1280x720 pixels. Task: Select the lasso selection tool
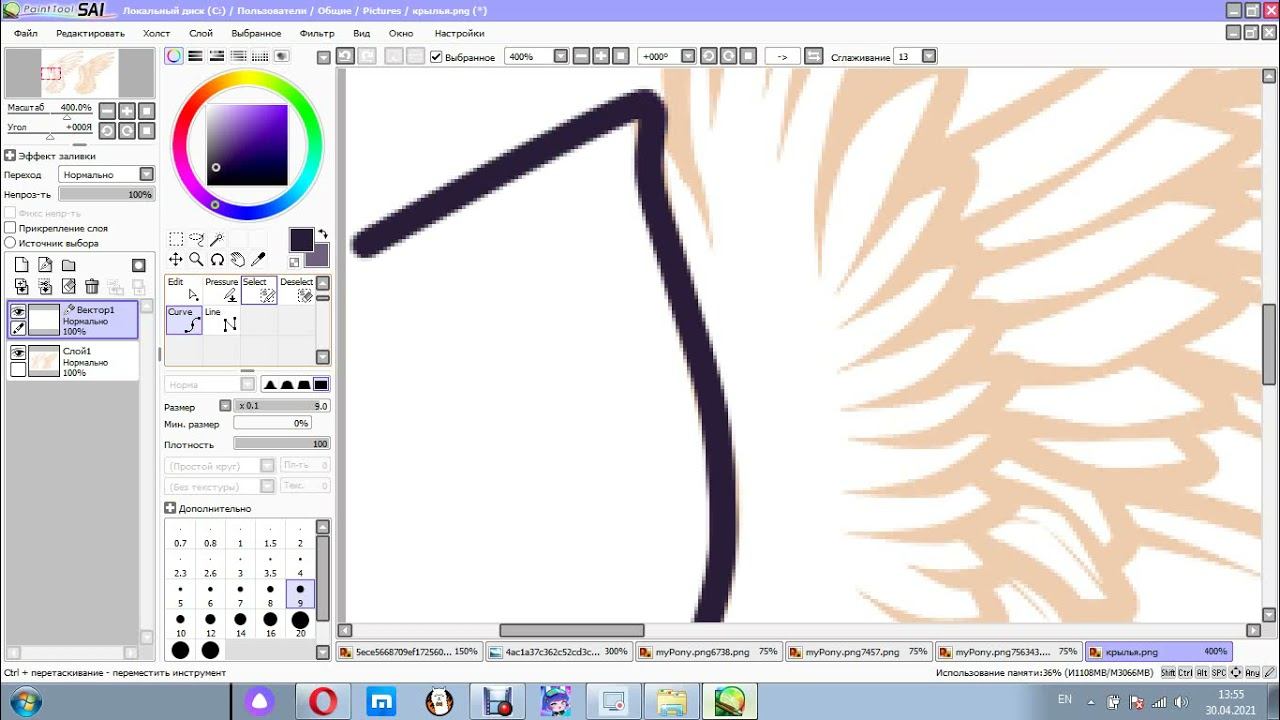(x=196, y=239)
